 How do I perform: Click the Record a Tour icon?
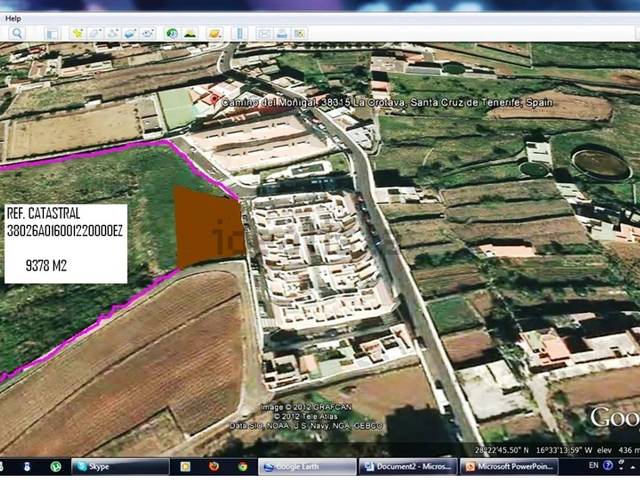coord(148,34)
